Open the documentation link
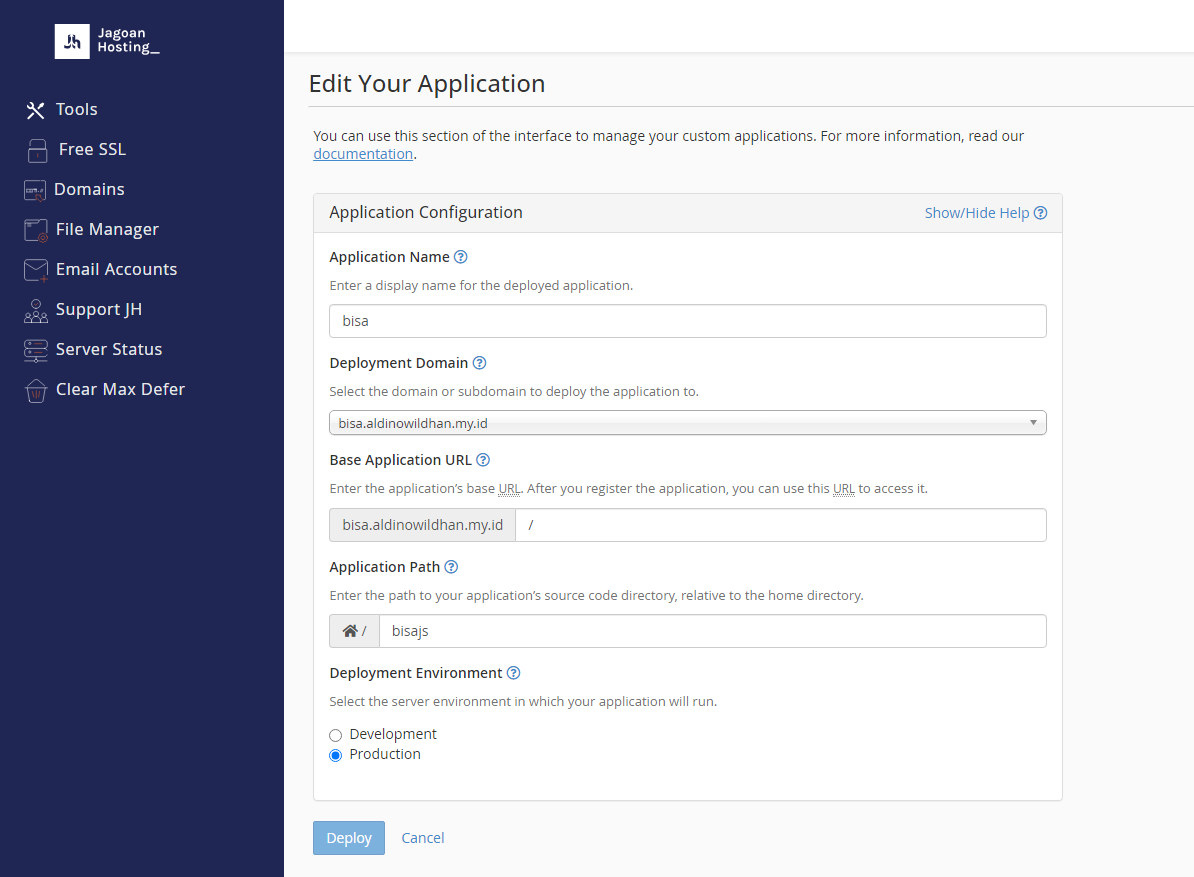This screenshot has width=1194, height=877. pos(363,154)
